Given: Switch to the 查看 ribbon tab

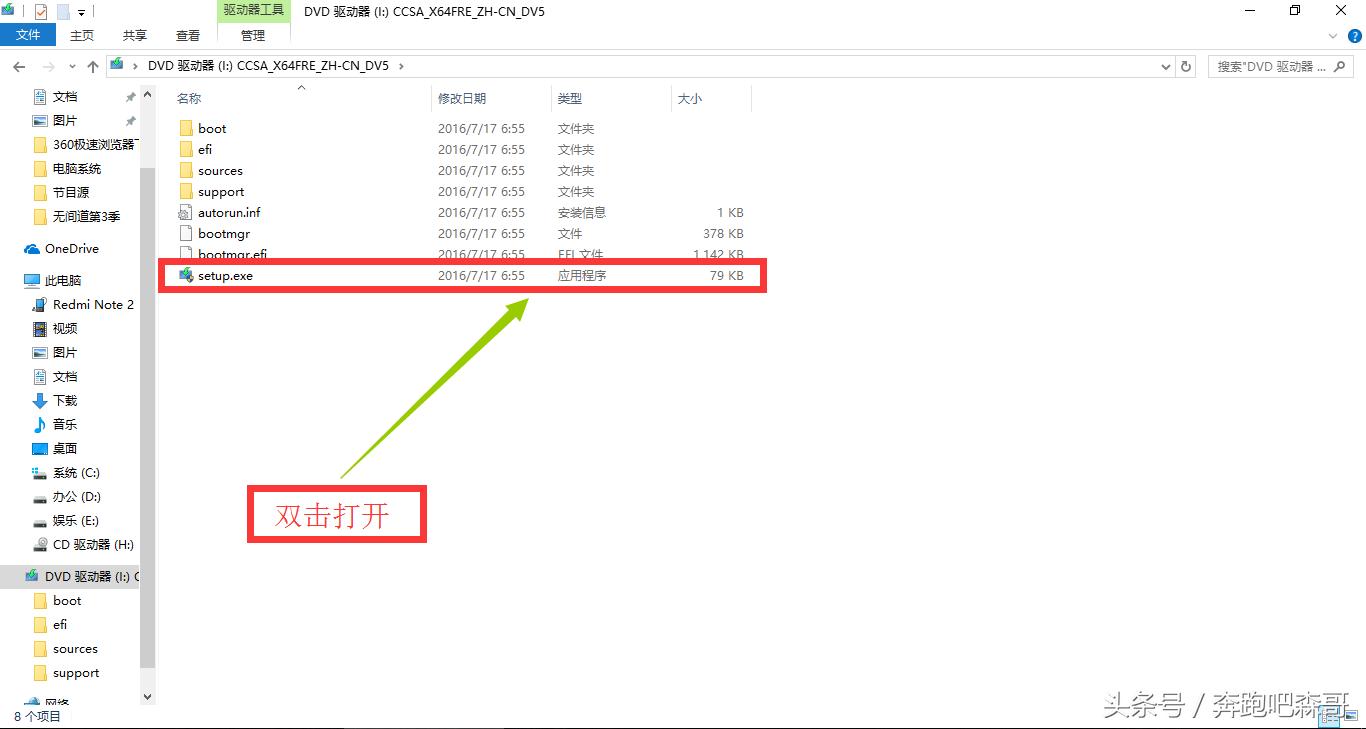Looking at the screenshot, I should (187, 34).
